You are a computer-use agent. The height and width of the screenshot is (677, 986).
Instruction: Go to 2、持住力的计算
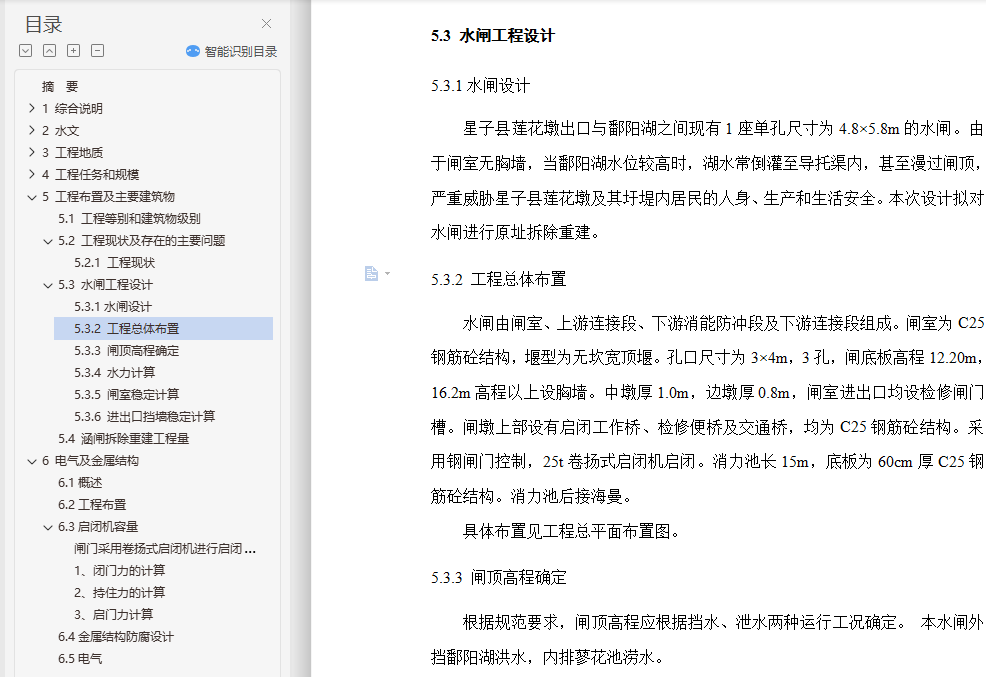pos(119,593)
